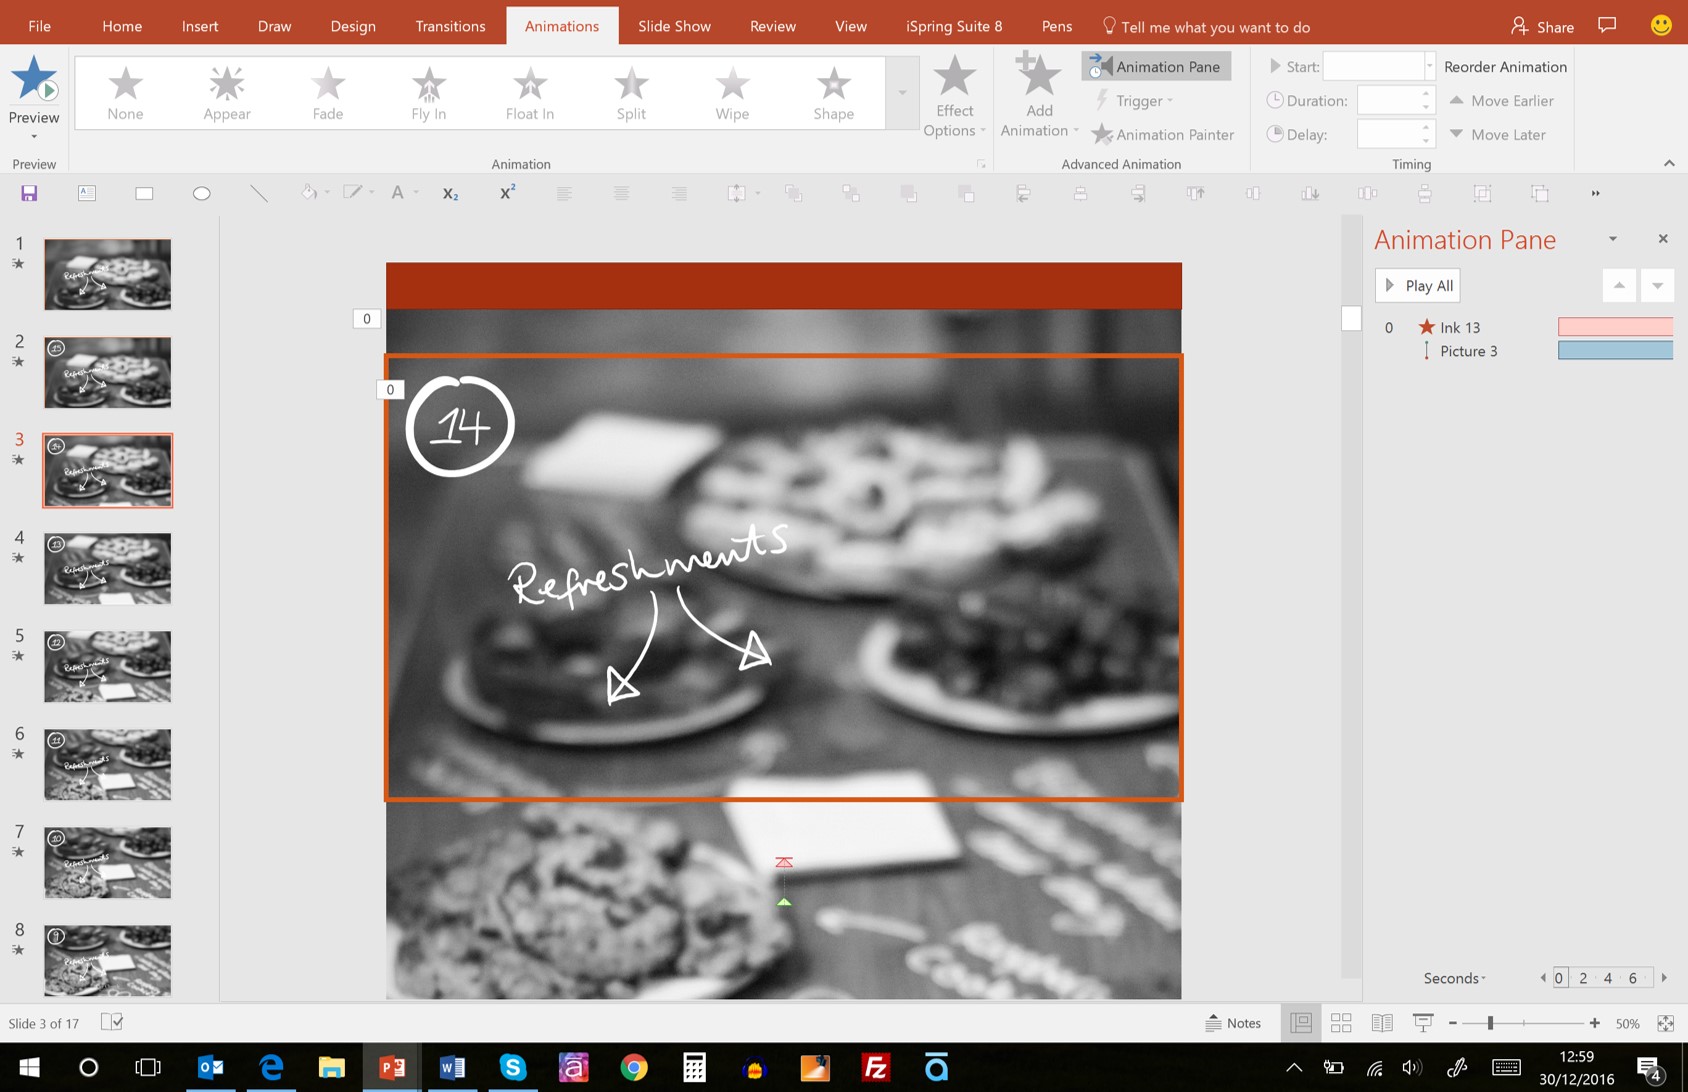Select the Fly In animation
1688x1092 pixels.
pos(428,92)
